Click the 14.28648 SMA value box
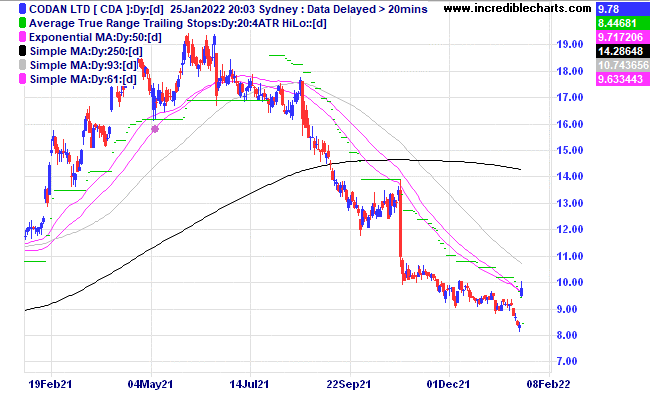The image size is (651, 395). pyautogui.click(x=622, y=51)
